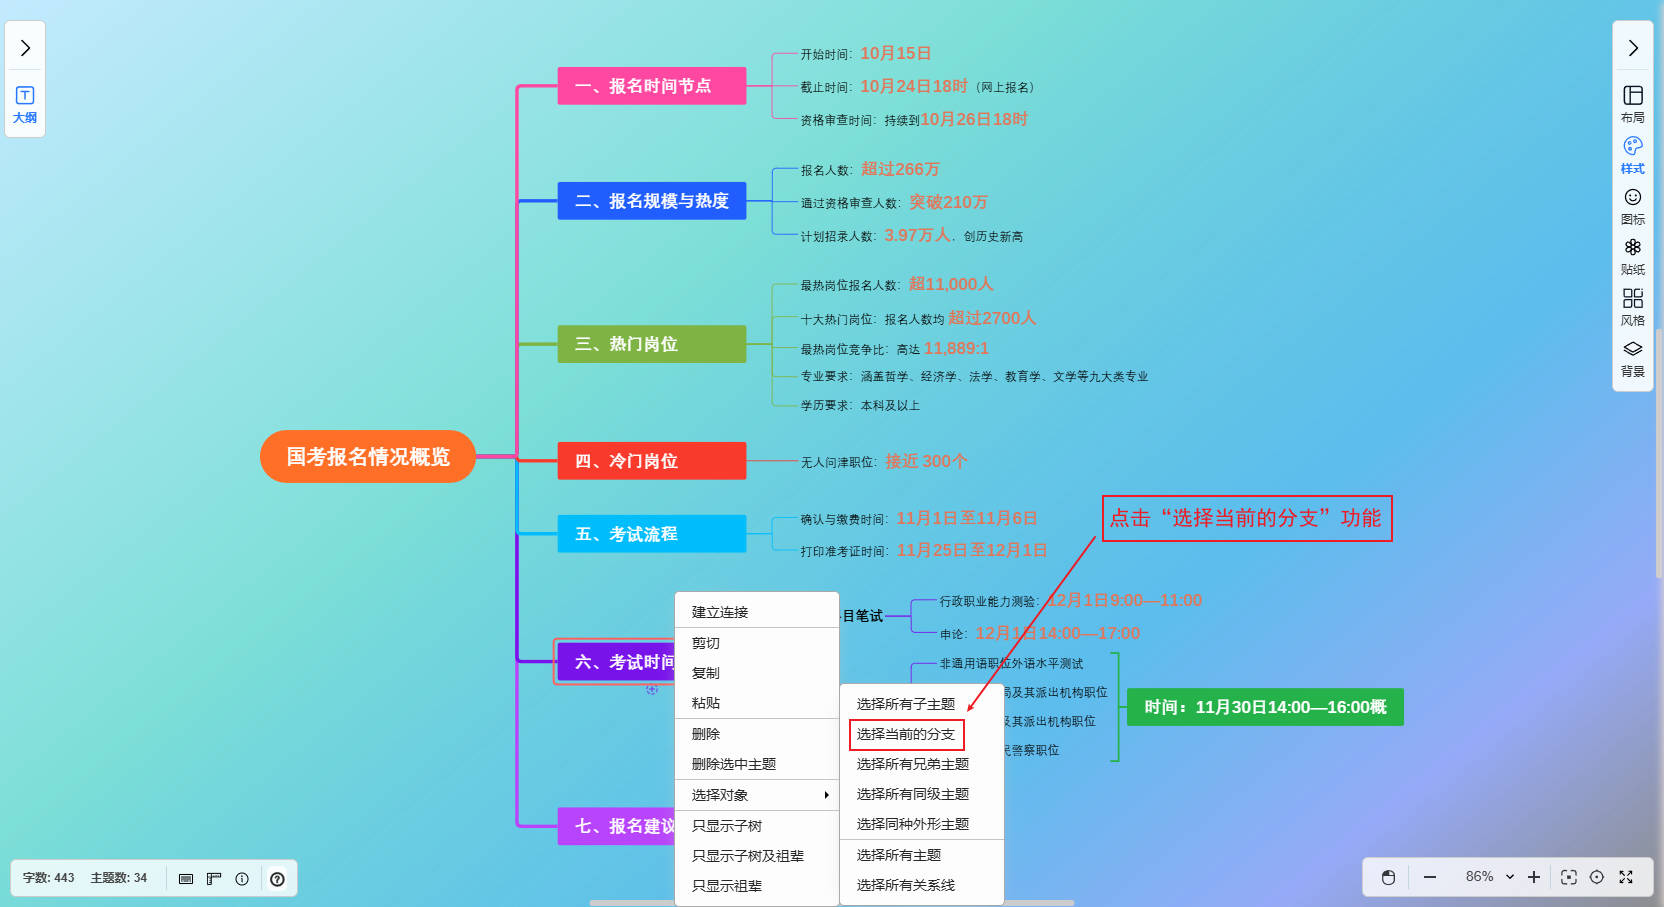Click the zoom in plus button
The image size is (1664, 907).
pos(1533,877)
